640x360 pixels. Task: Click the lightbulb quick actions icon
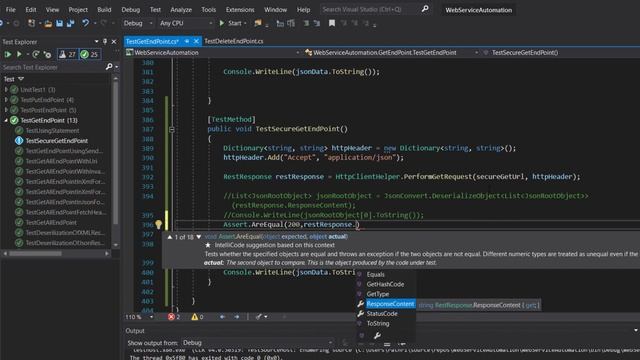click(158, 224)
